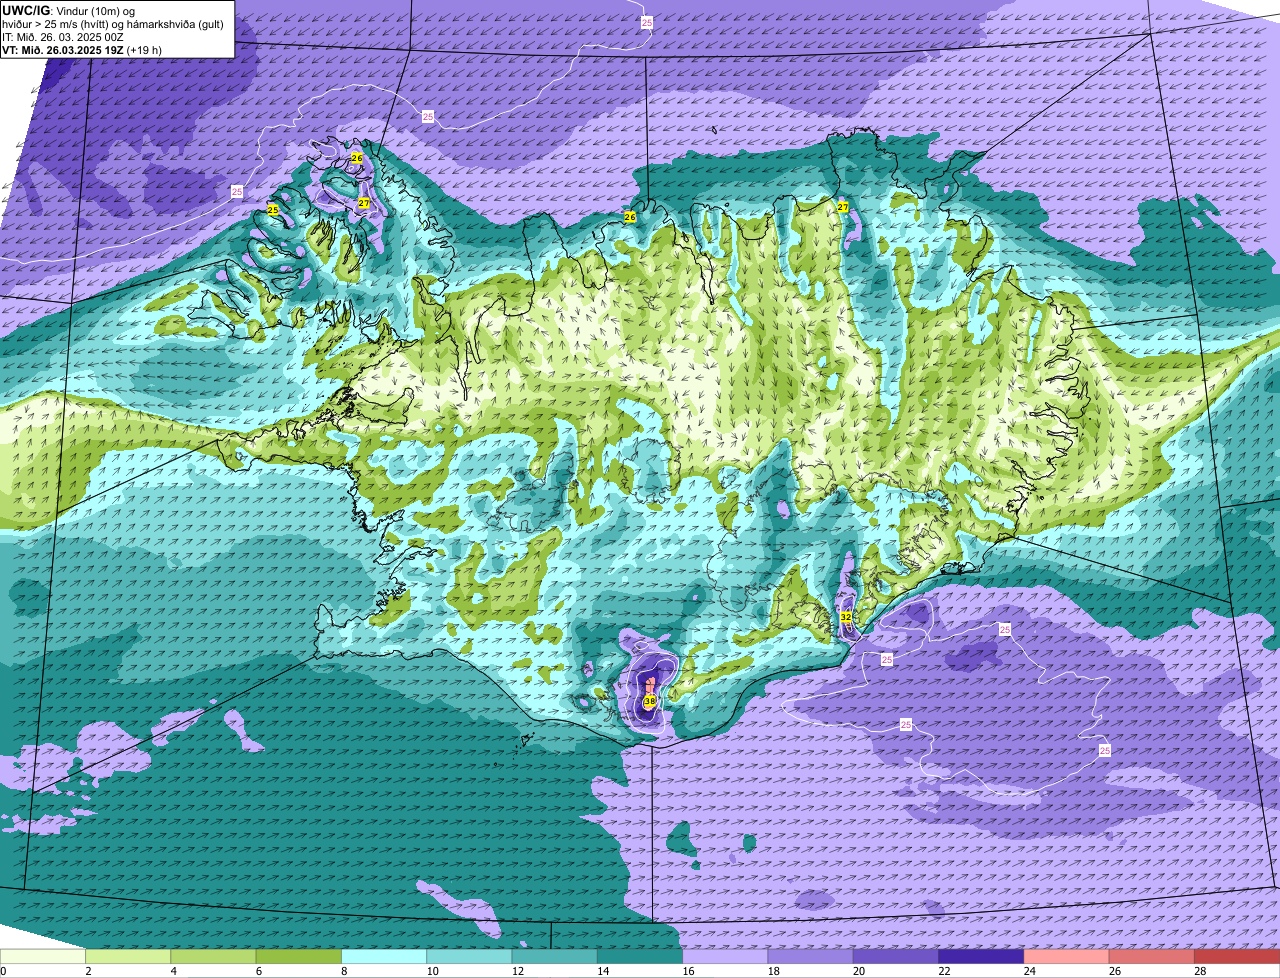Screen dimensions: 1280x978
Task: Click the legend tick label '14'
Action: tap(603, 971)
